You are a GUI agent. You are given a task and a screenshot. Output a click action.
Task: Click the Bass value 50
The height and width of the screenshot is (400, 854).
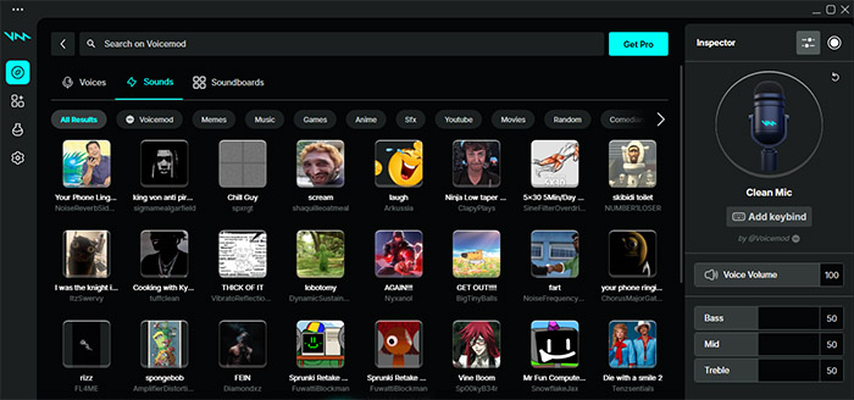832,318
